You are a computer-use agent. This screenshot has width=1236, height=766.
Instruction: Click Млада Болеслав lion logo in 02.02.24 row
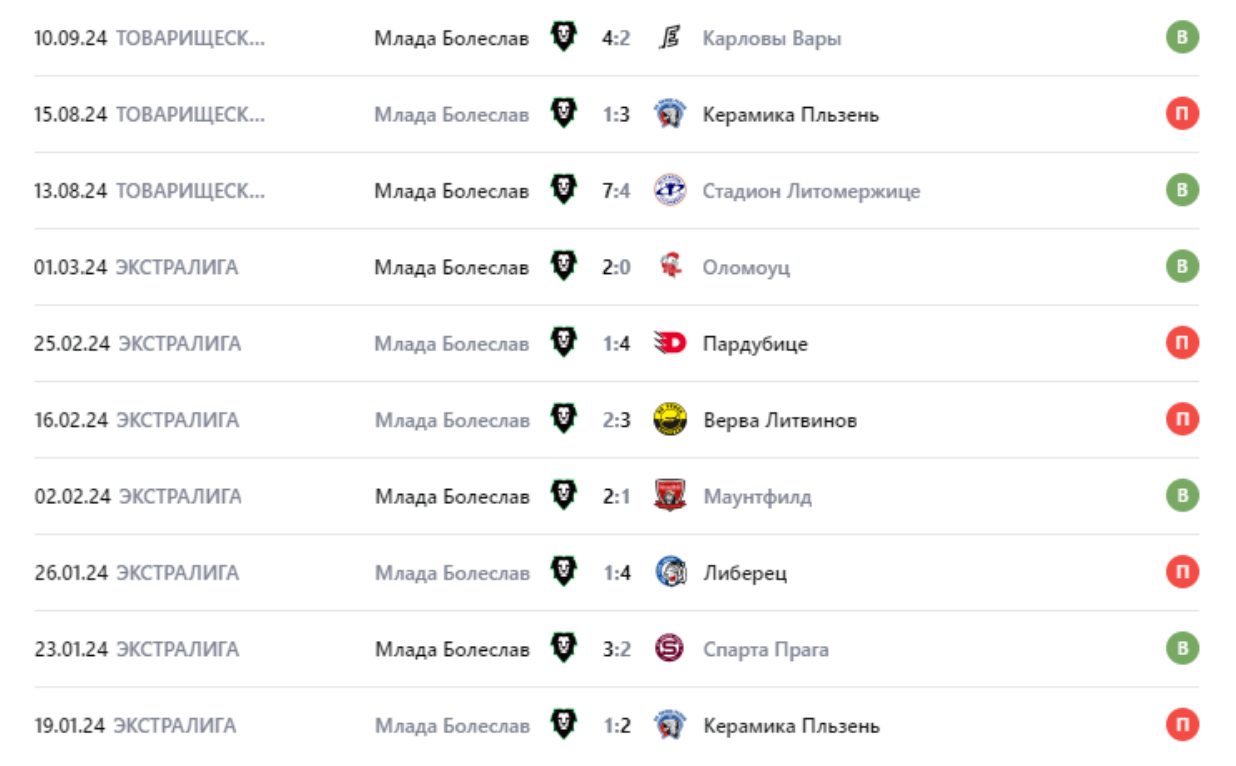pyautogui.click(x=564, y=496)
